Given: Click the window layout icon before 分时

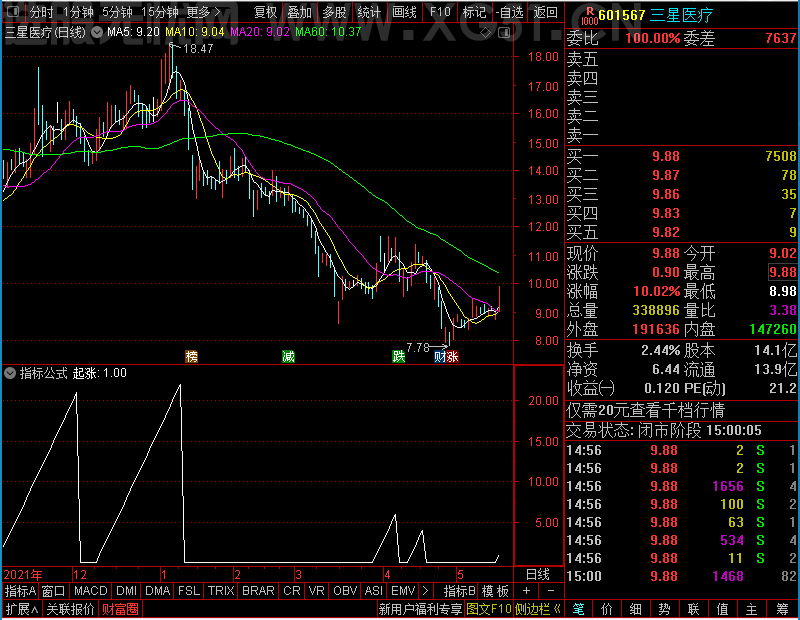Looking at the screenshot, I should click(13, 12).
